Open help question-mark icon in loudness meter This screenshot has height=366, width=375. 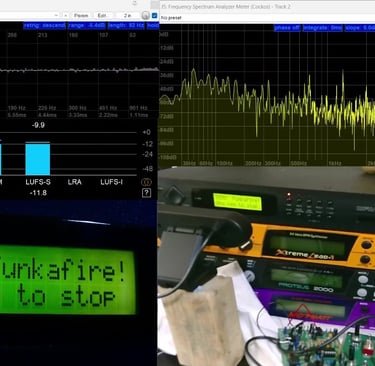[146, 193]
